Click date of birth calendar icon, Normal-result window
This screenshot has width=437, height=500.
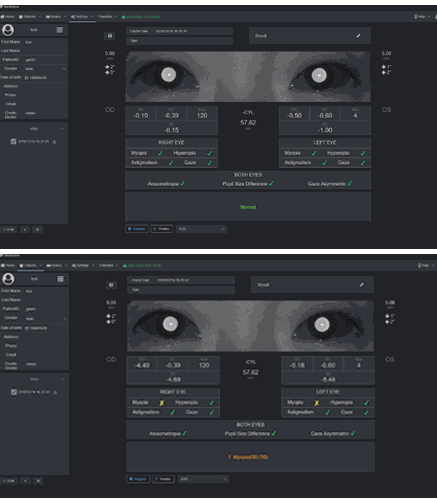pos(26,78)
